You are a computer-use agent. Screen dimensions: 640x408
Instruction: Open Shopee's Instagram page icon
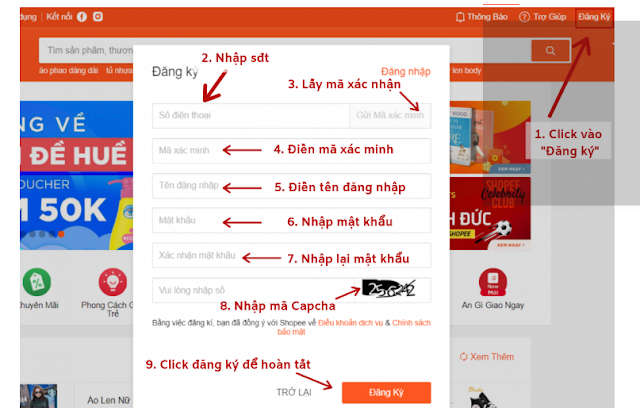(x=98, y=16)
